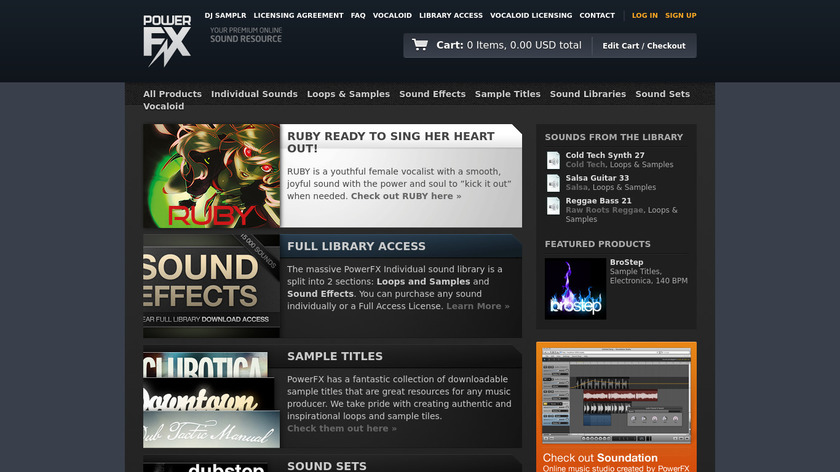Open the Reggae Bass 21 sound link

(x=598, y=201)
